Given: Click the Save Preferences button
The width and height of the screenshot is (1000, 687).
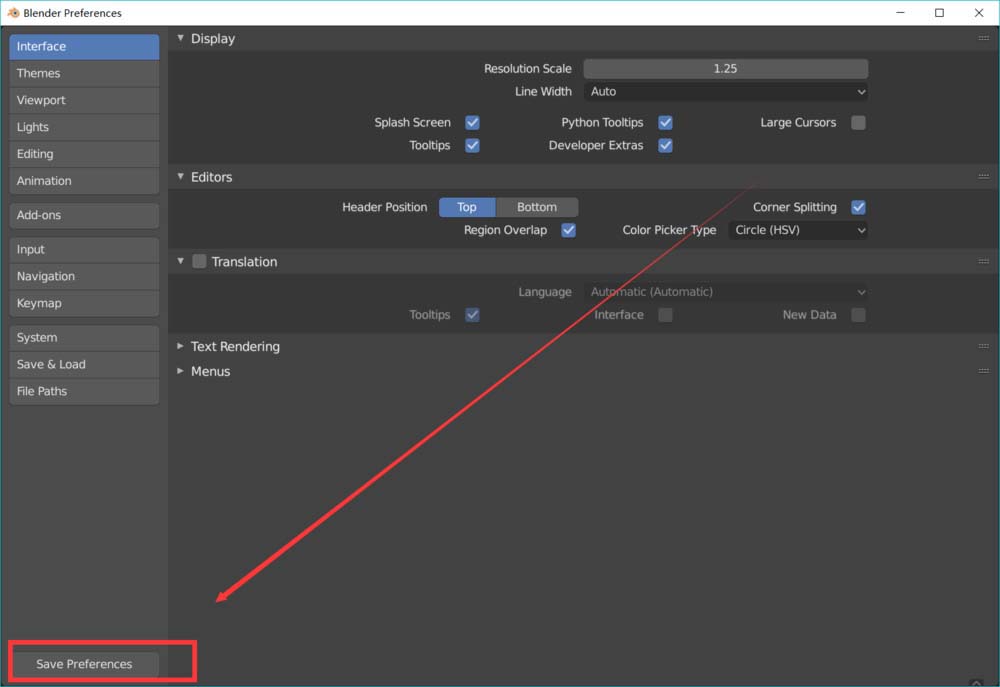Looking at the screenshot, I should click(84, 664).
